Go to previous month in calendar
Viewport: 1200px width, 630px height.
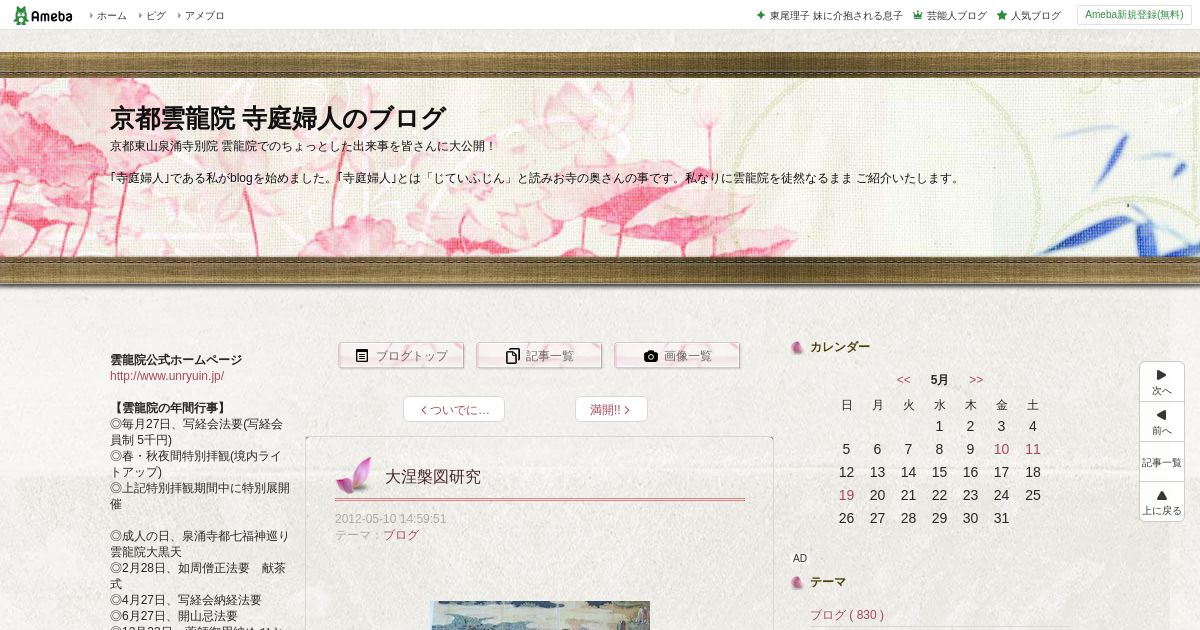click(903, 380)
